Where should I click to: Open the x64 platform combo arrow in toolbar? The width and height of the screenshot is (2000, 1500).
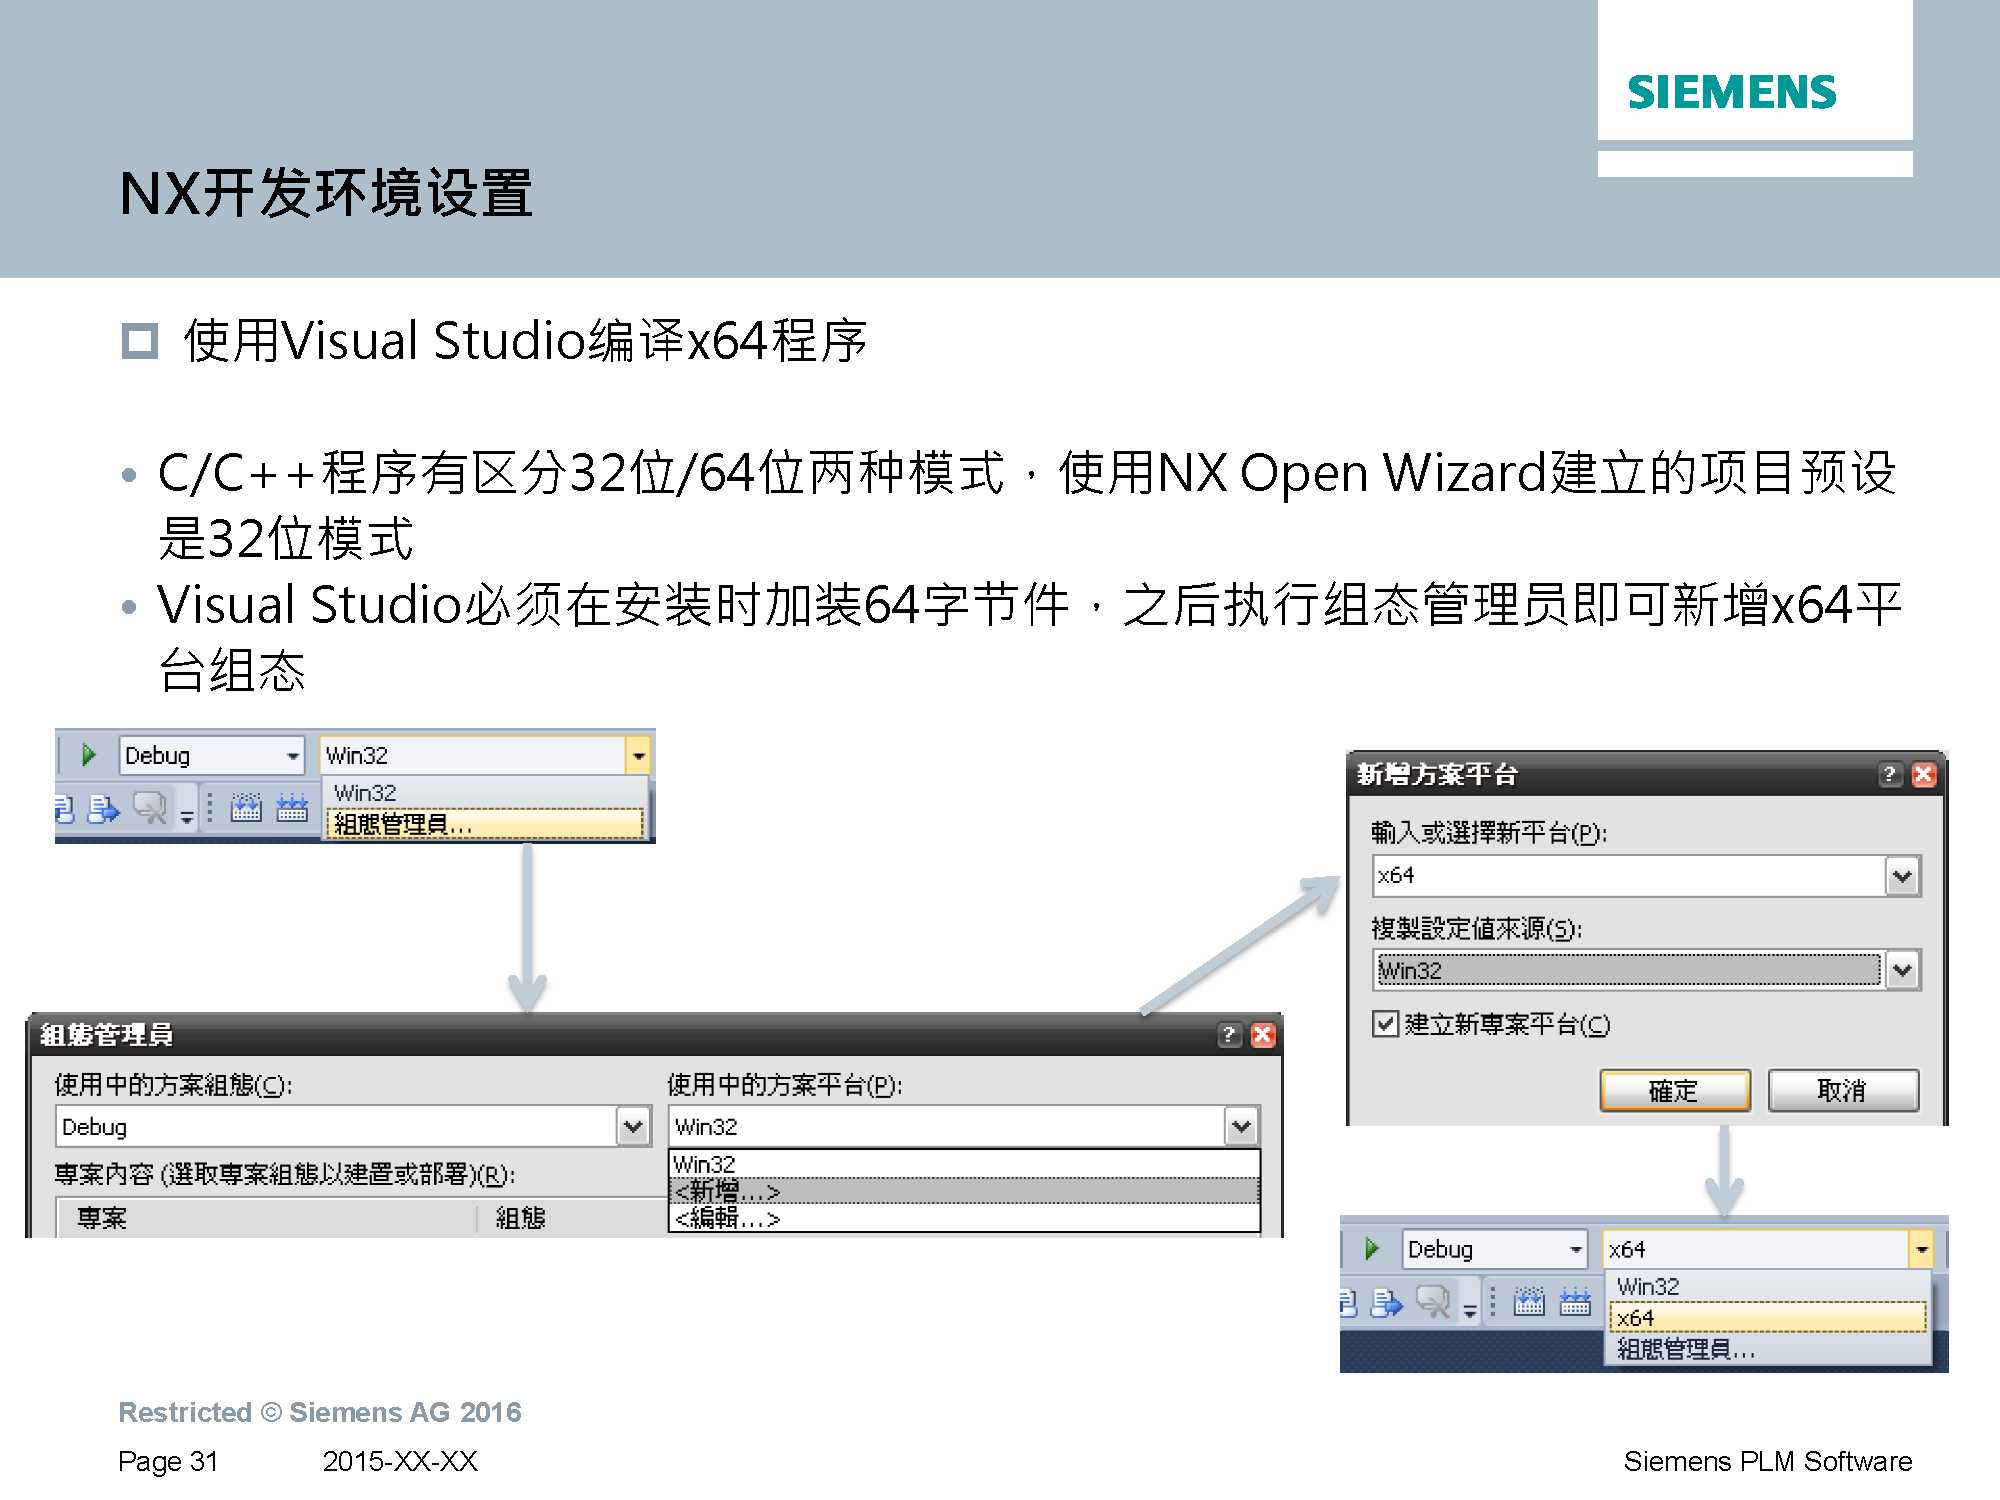point(1921,1249)
